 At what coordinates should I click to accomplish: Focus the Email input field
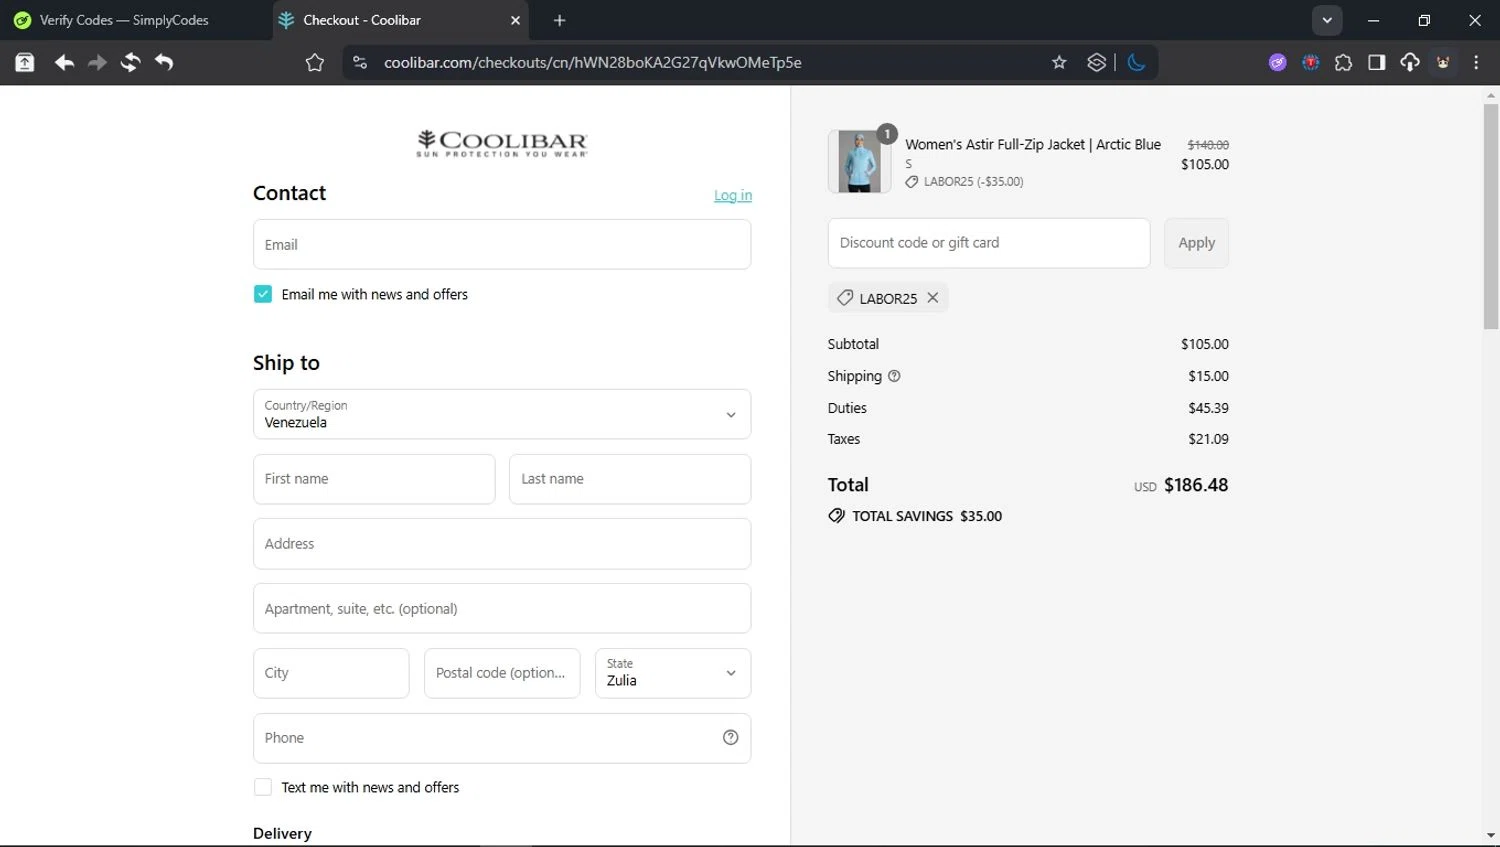point(502,244)
